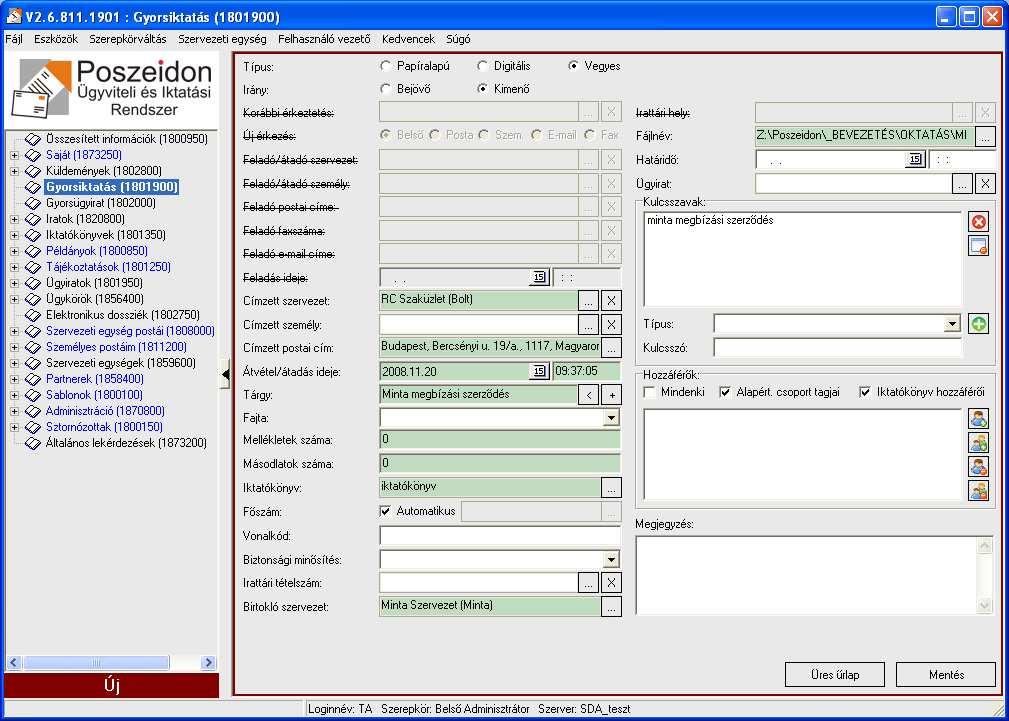Click the + button next to Tárgy

point(611,395)
